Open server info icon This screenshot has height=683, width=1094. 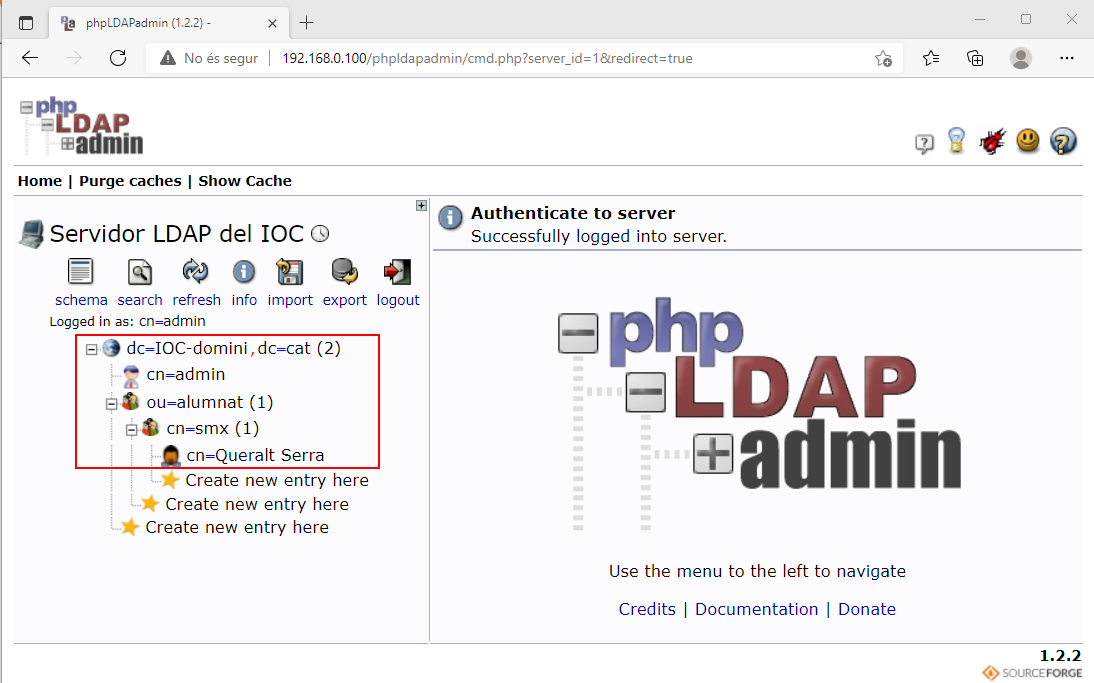[x=244, y=272]
